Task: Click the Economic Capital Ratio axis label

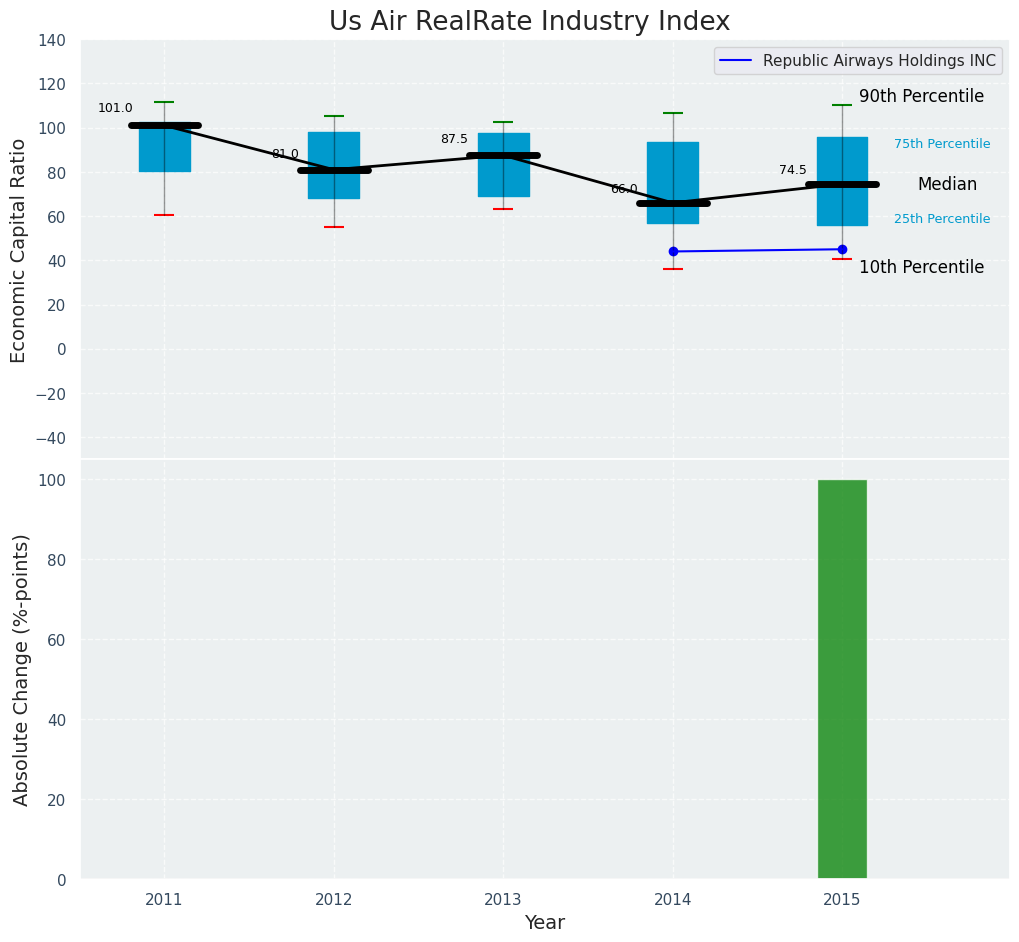Action: pos(19,249)
